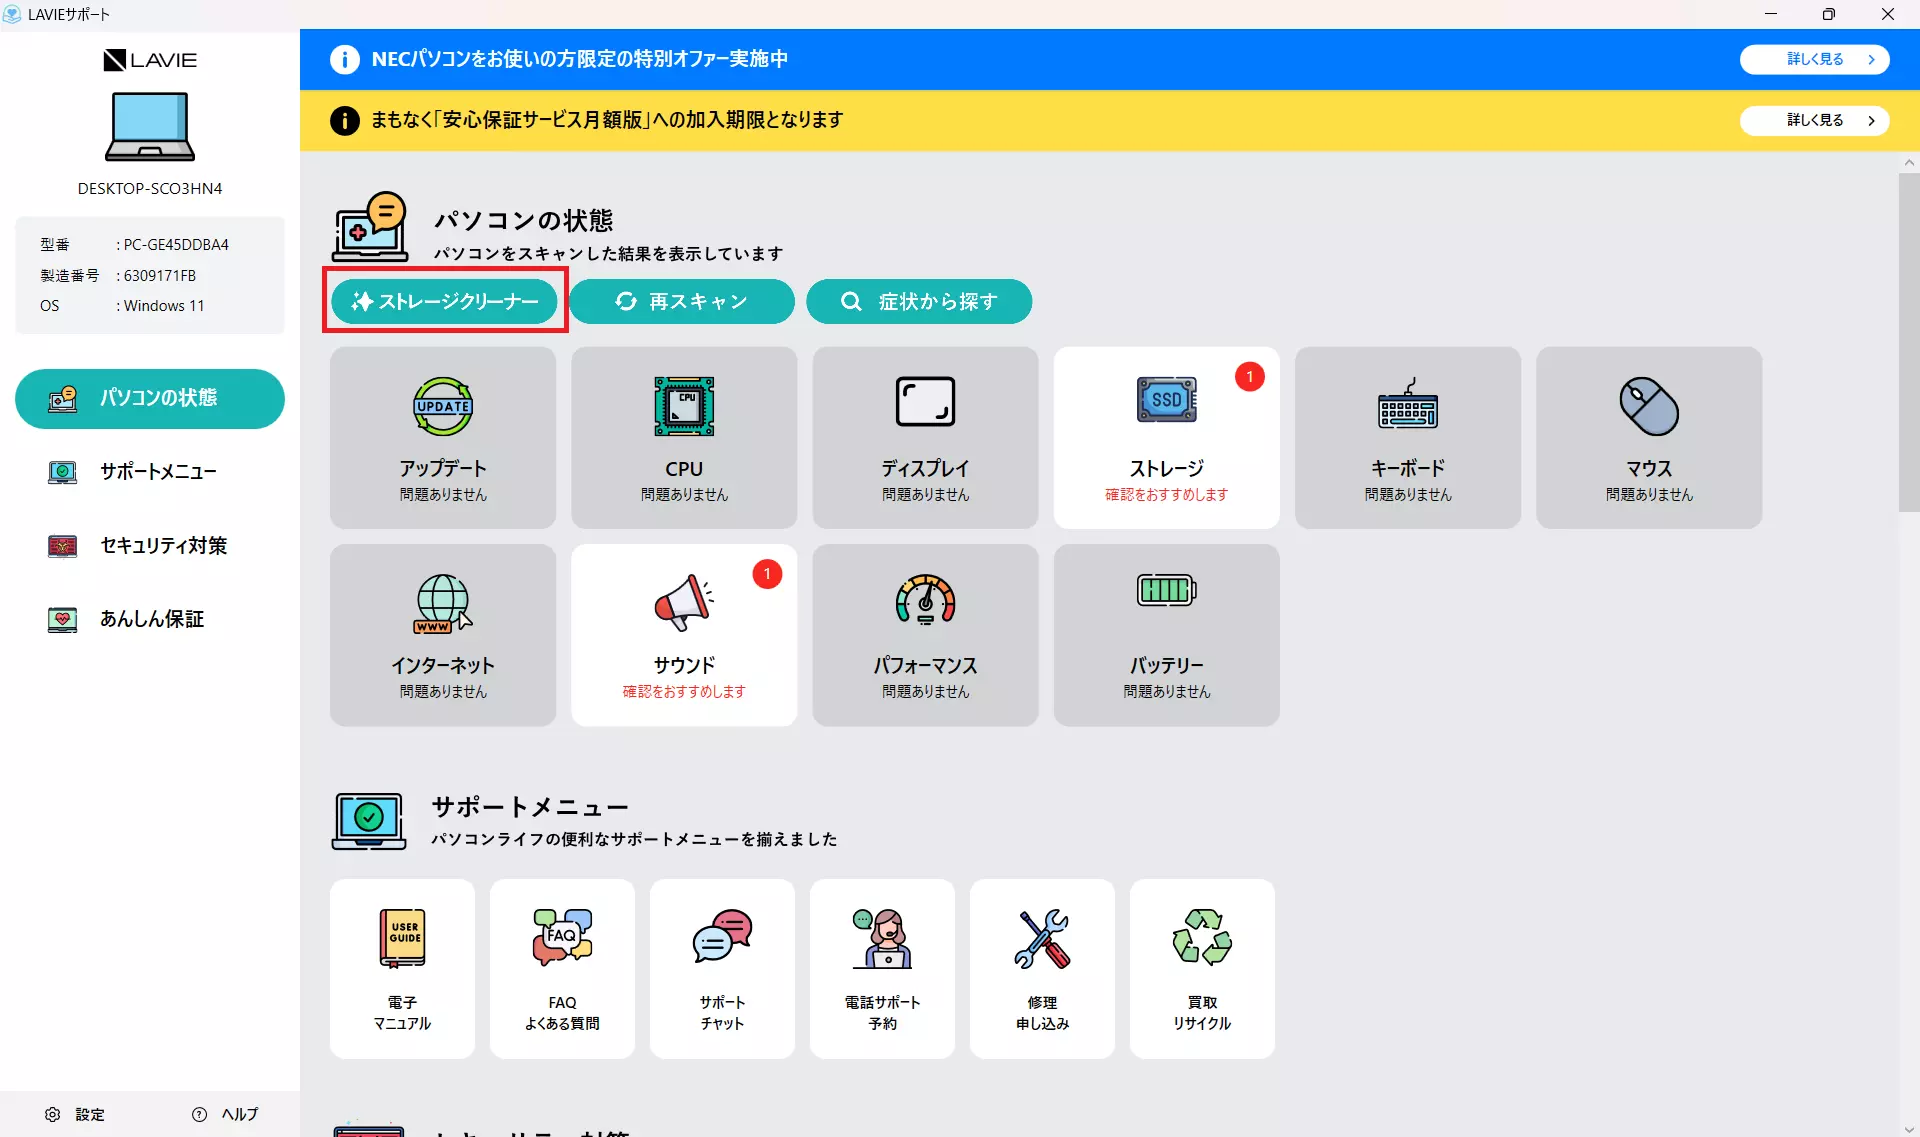This screenshot has width=1920, height=1137.
Task: Click the model number PC-GE45DDBA4
Action: (x=176, y=245)
